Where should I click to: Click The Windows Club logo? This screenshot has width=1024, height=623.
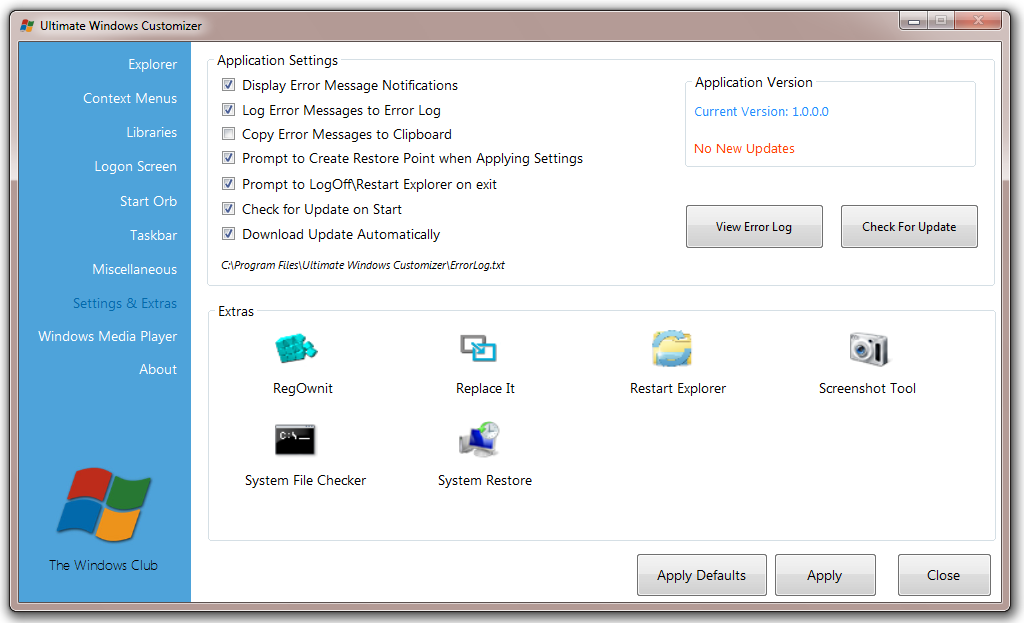tap(104, 506)
